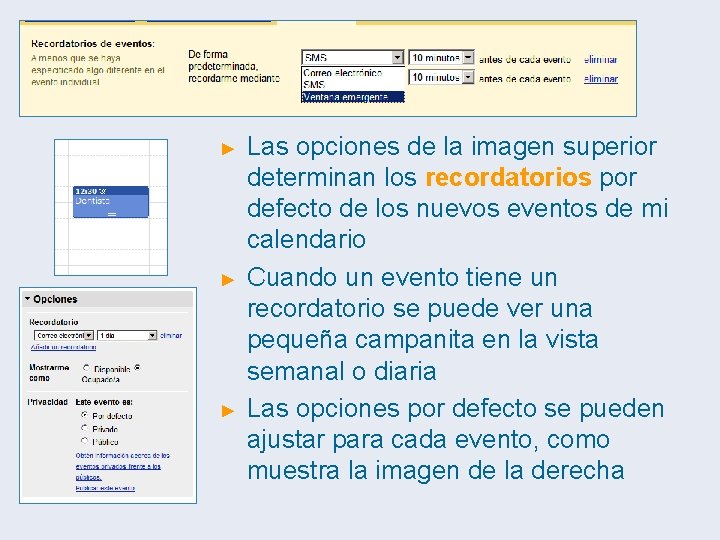Select the Privado privacy radio button
The width and height of the screenshot is (720, 540).
pyautogui.click(x=84, y=428)
